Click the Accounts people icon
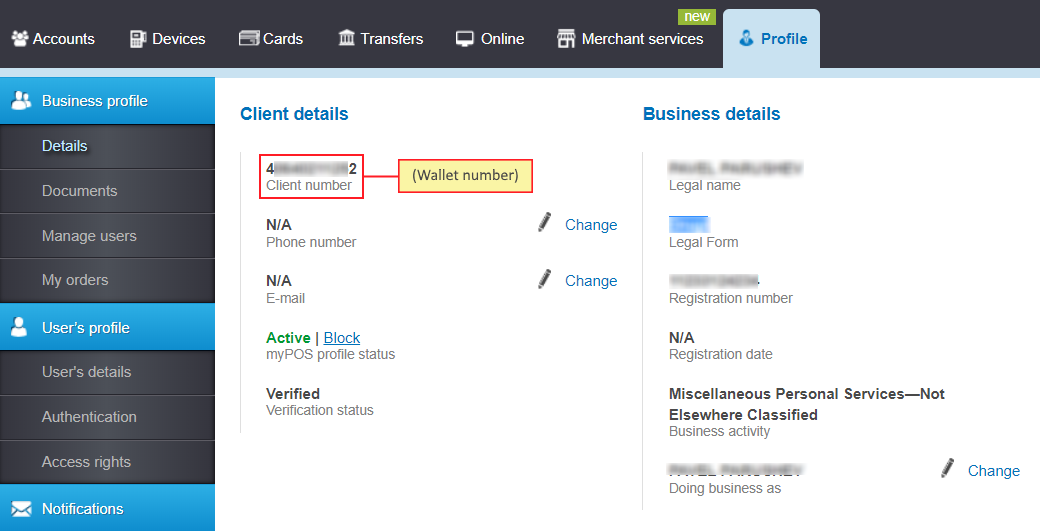This screenshot has height=531, width=1040. 21,38
